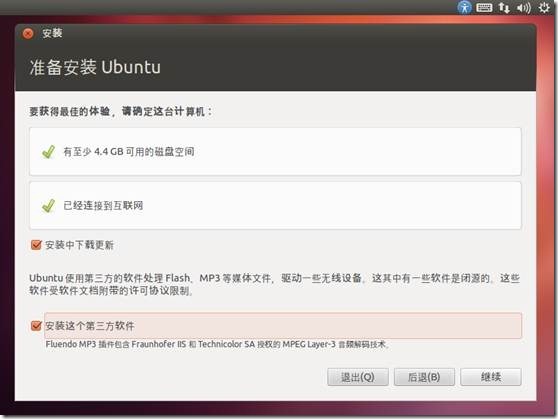The image size is (558, 419).
Task: Open the network connections indicator
Action: 504,7
